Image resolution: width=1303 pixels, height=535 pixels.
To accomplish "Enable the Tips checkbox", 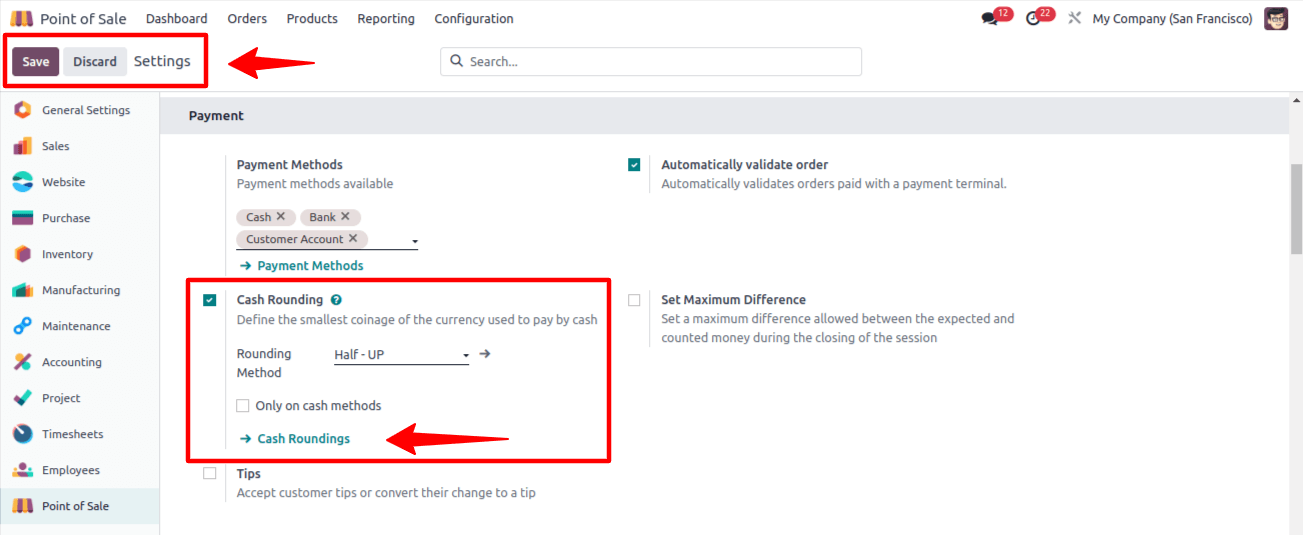I will pyautogui.click(x=210, y=474).
